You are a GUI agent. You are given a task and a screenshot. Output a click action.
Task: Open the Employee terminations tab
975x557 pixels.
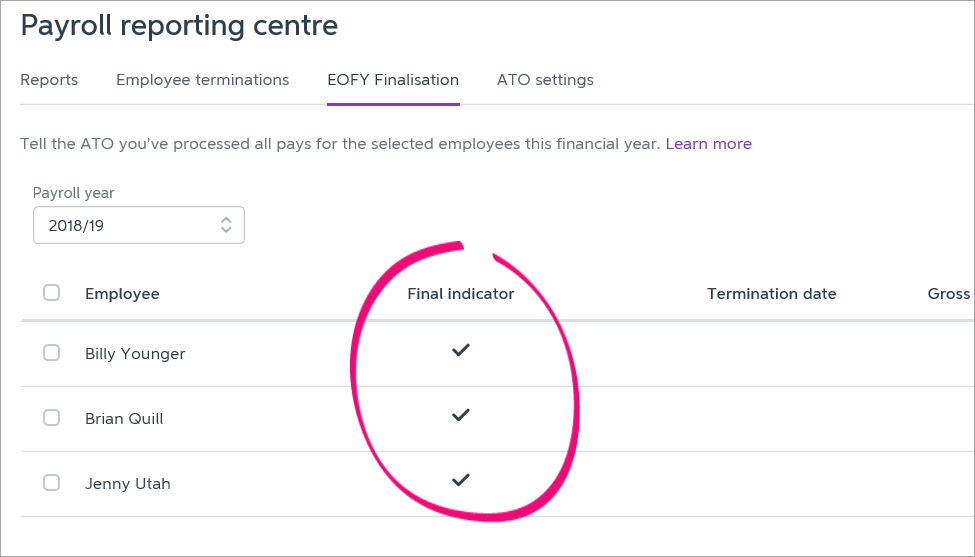pyautogui.click(x=202, y=80)
